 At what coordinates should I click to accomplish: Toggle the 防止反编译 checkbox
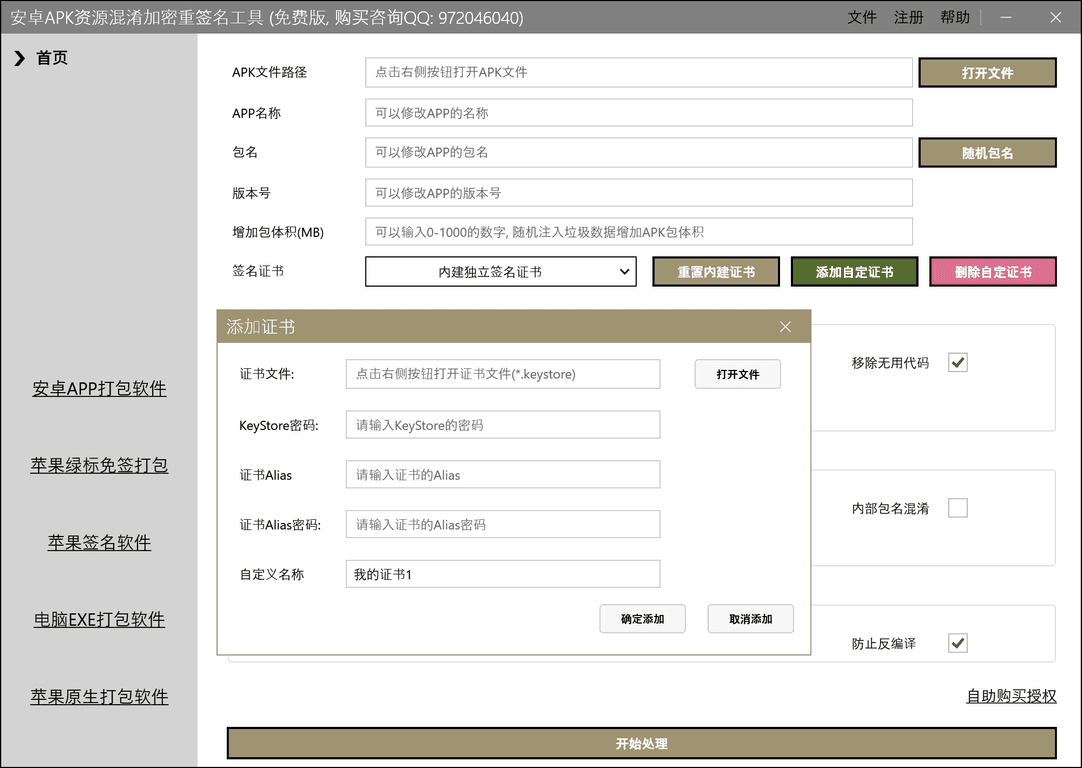click(x=957, y=643)
